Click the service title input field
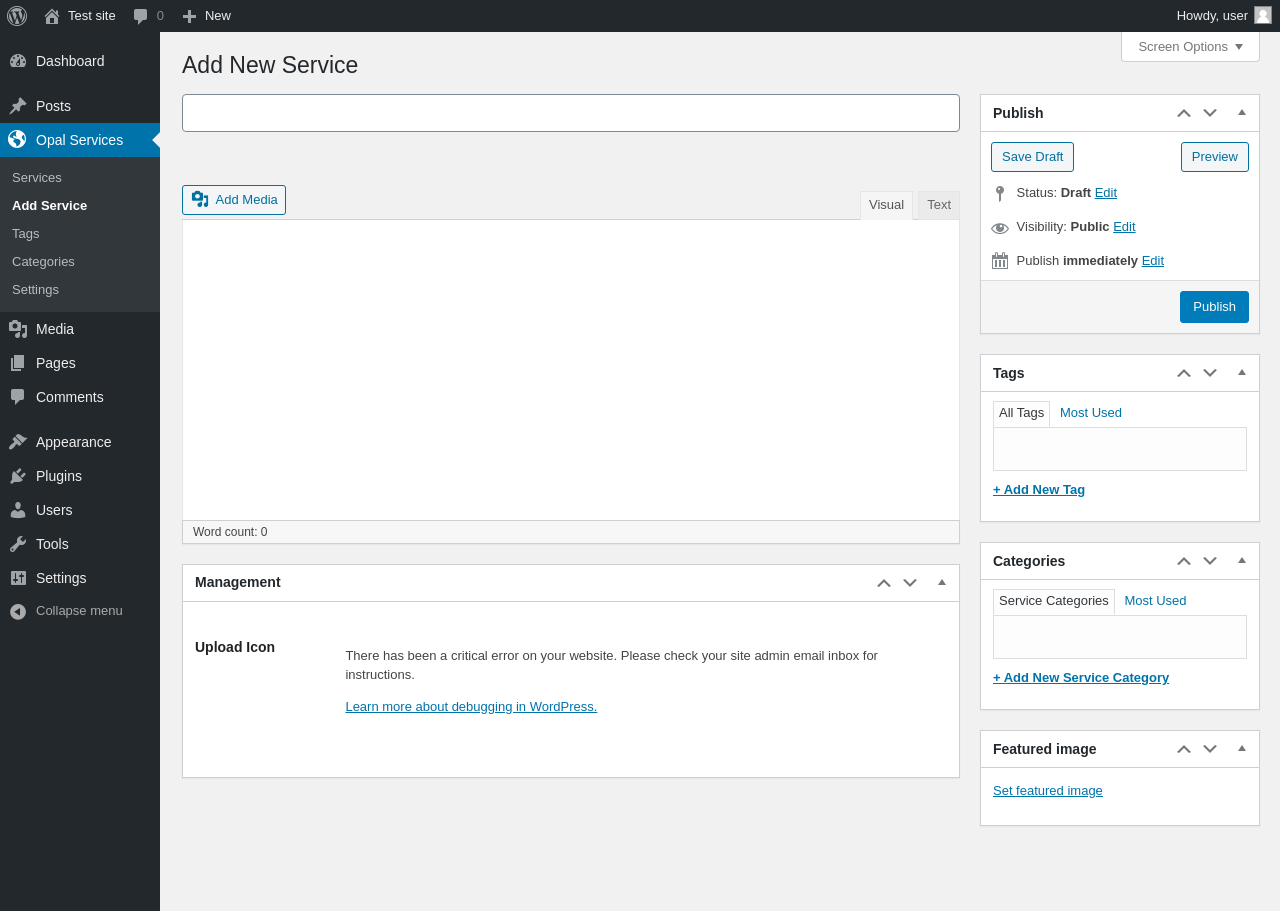1280x911 pixels. (x=571, y=113)
